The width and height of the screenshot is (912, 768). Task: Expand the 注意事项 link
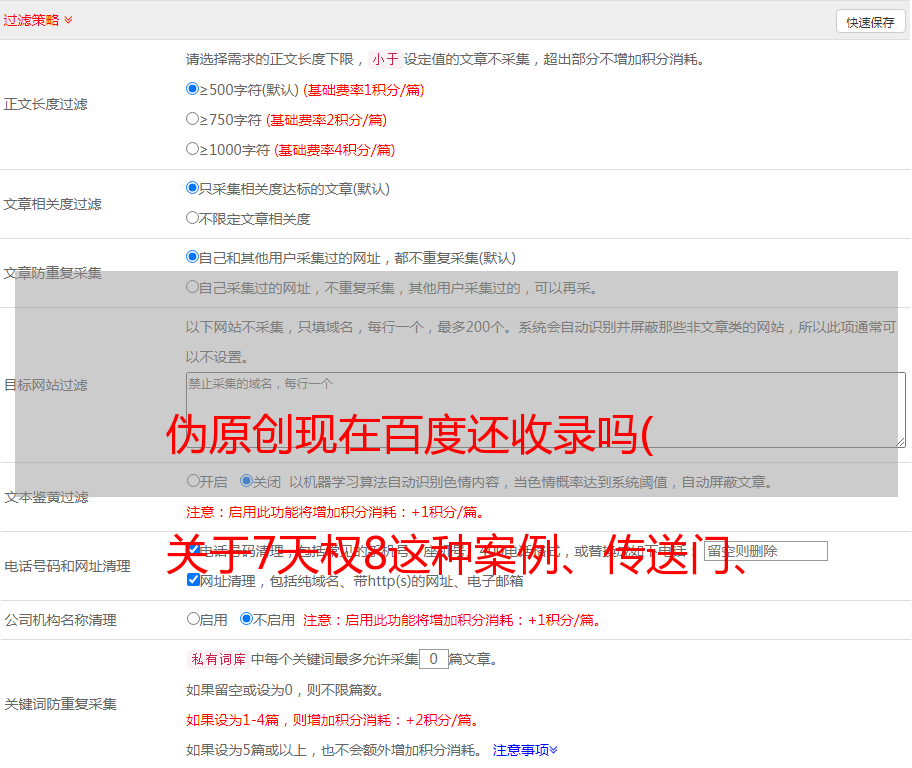click(525, 750)
